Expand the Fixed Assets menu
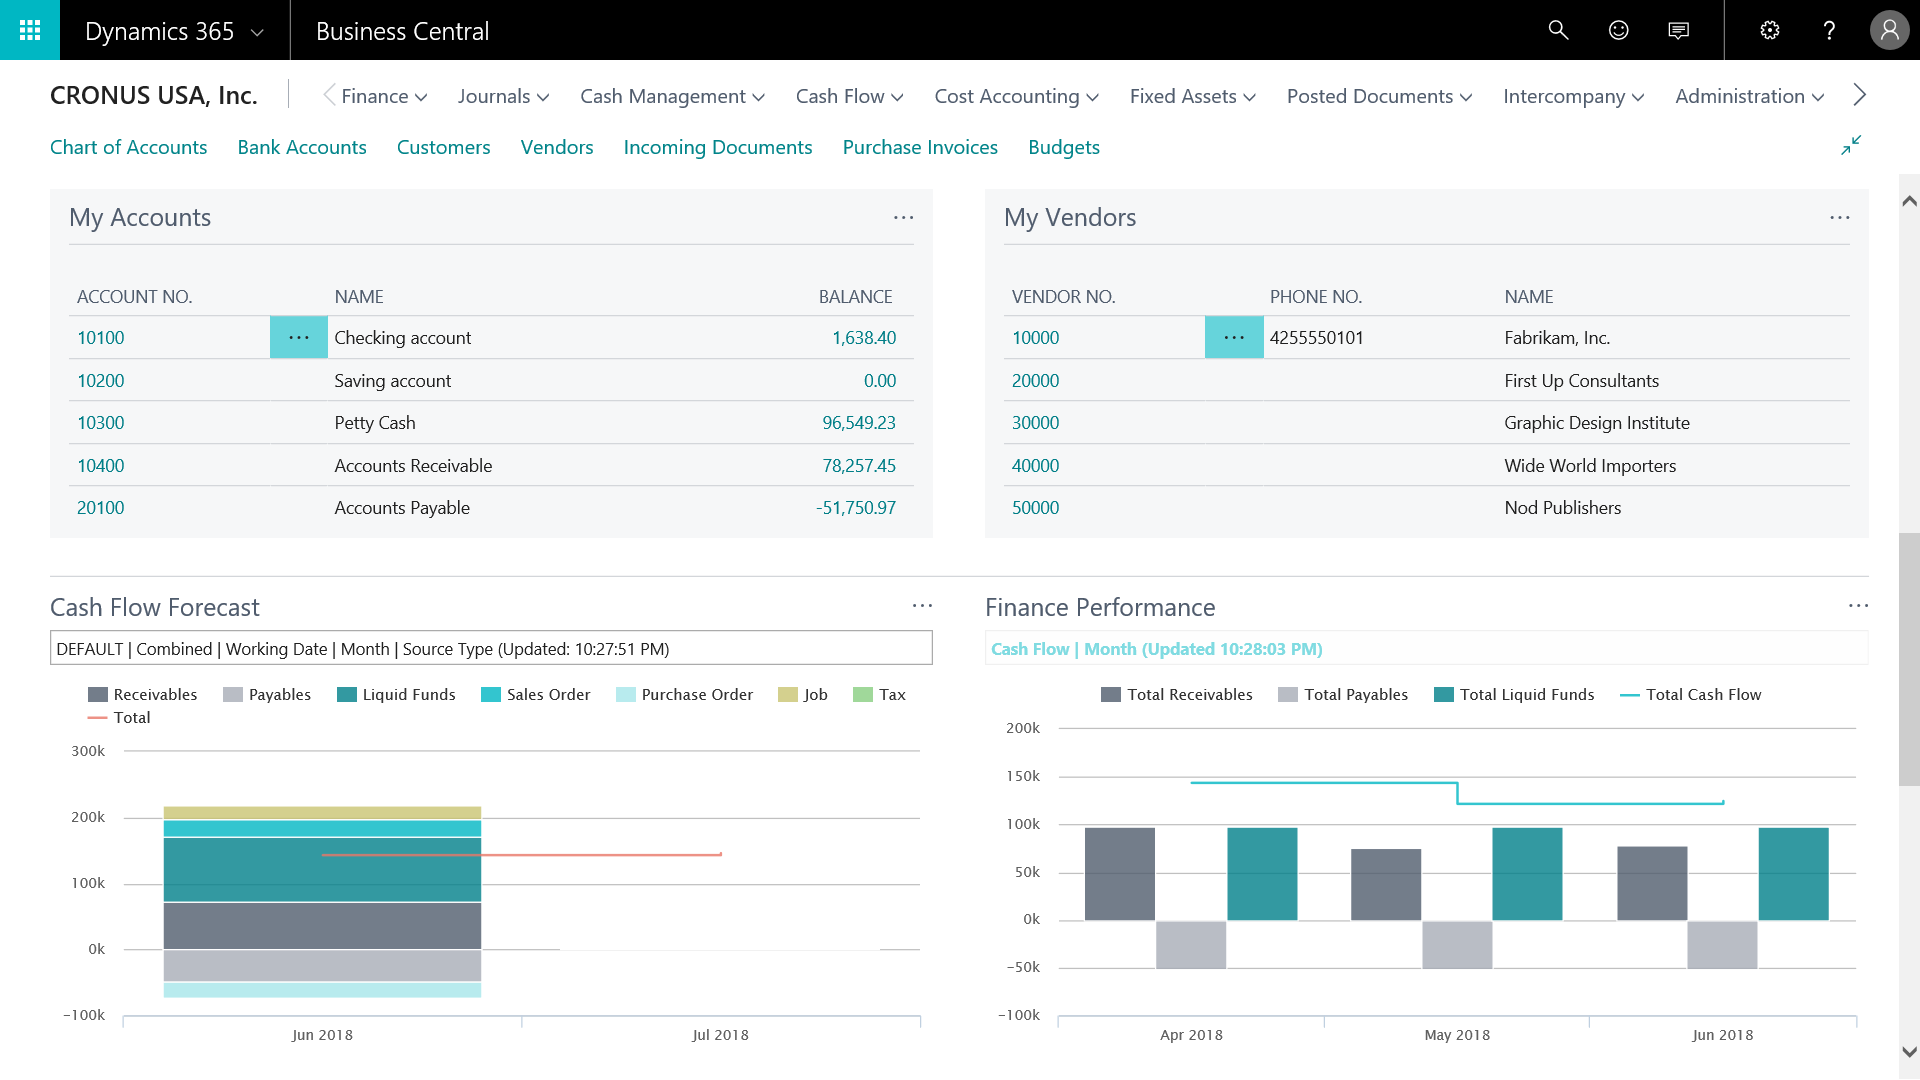The image size is (1920, 1080). 1193,96
